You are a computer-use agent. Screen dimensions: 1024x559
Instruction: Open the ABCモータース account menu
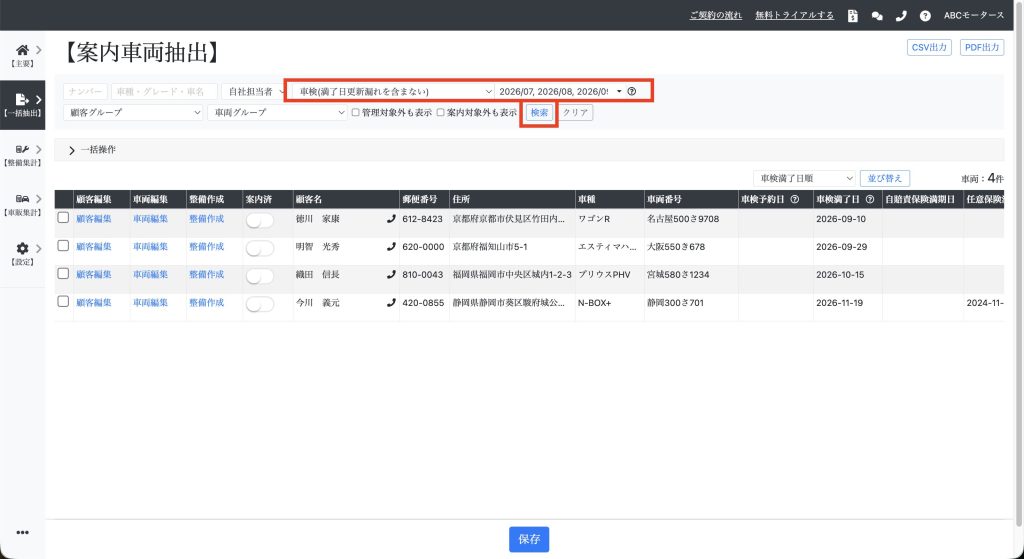974,16
